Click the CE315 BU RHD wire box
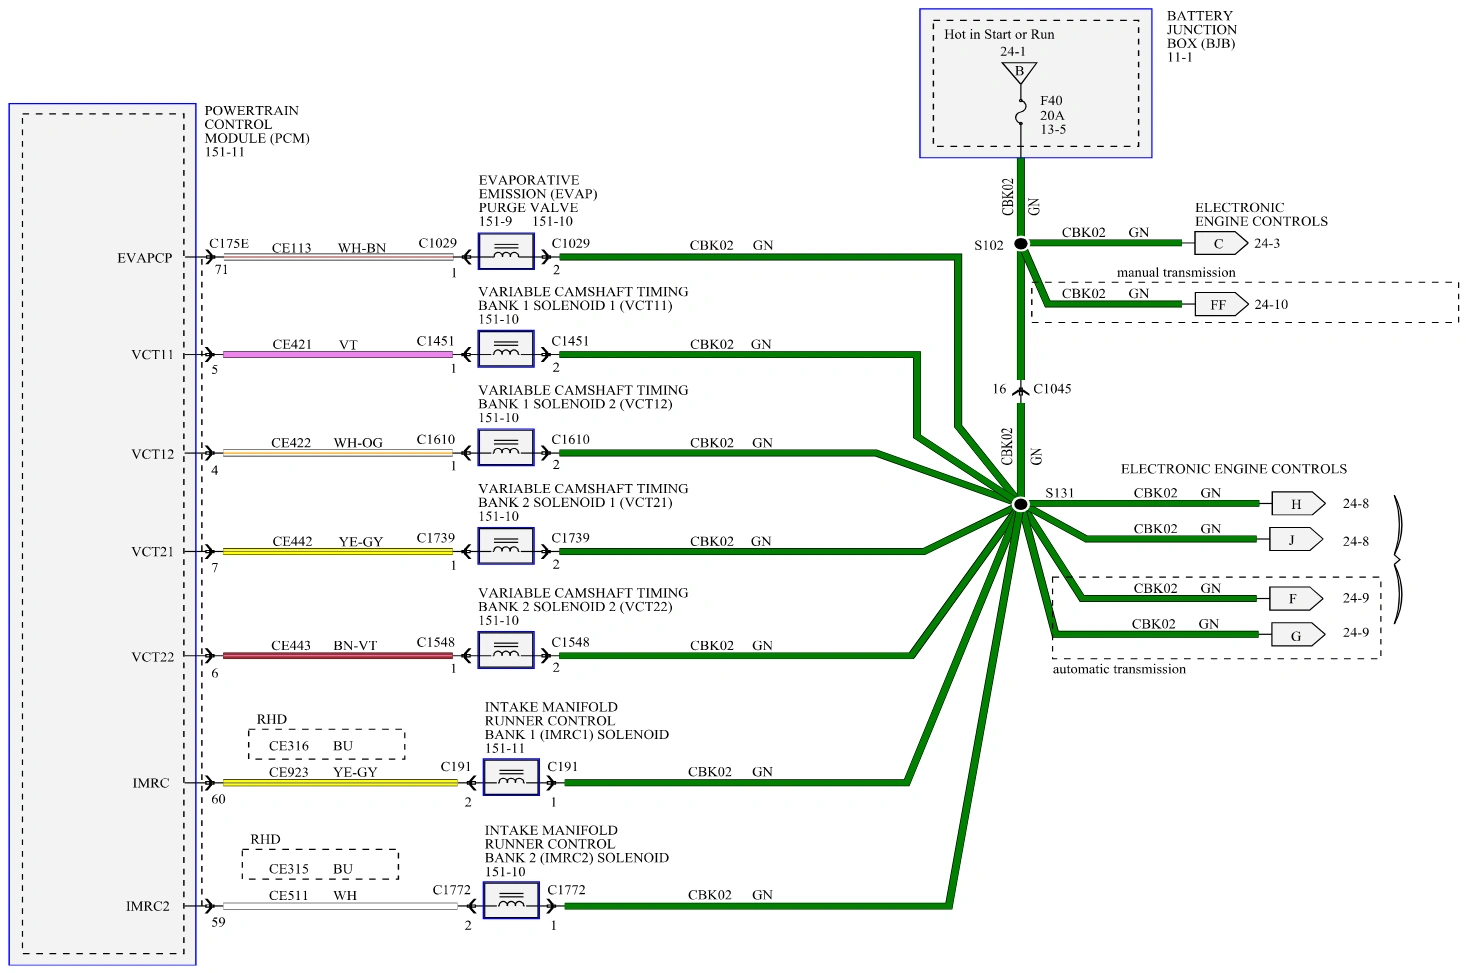 coord(320,866)
